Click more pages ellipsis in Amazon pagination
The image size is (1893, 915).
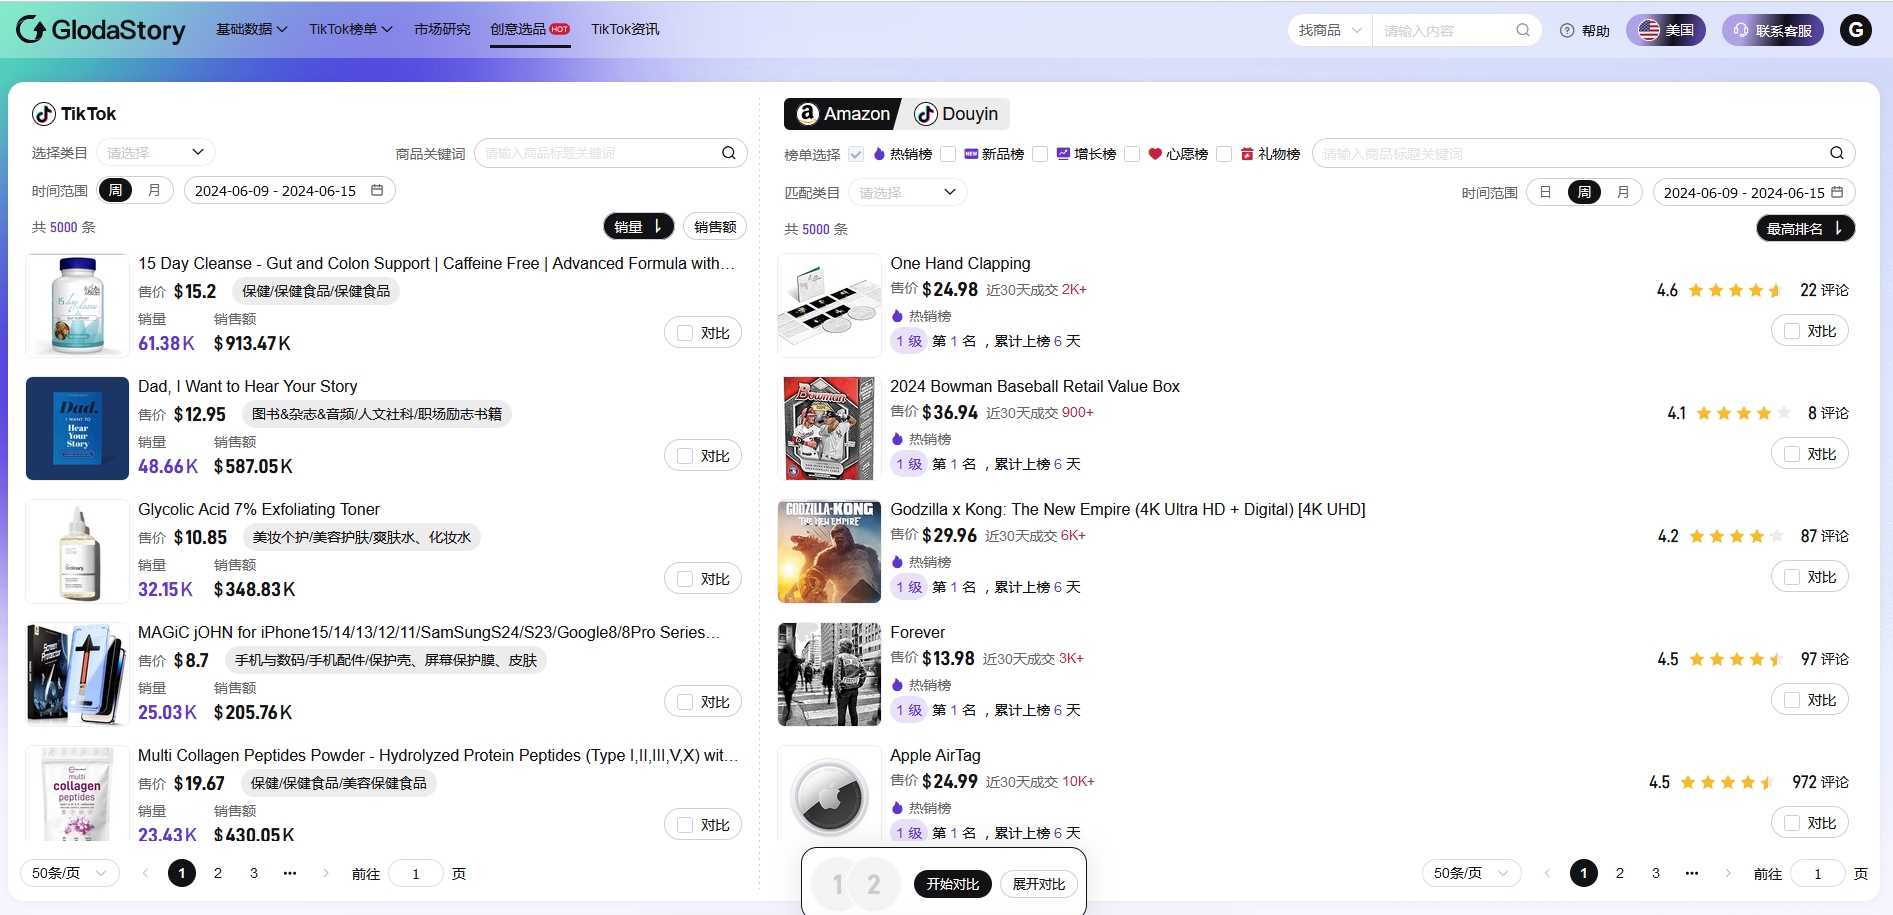1692,873
